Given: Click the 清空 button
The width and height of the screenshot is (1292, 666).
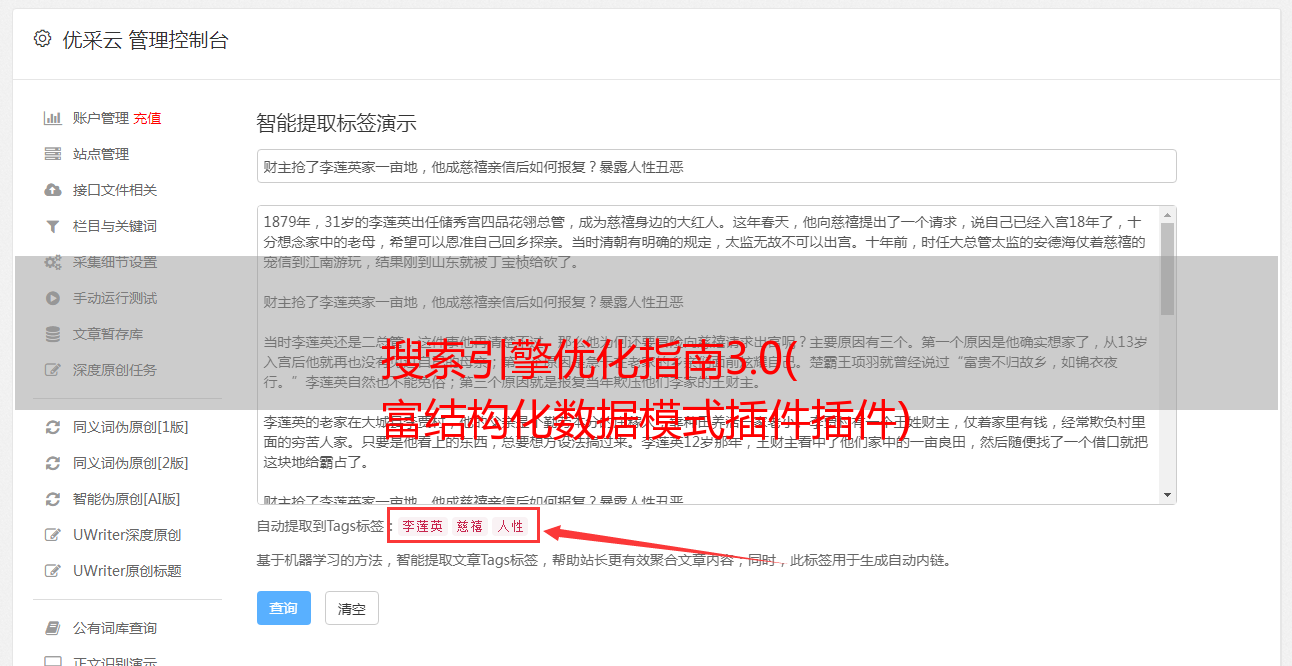Looking at the screenshot, I should (352, 608).
